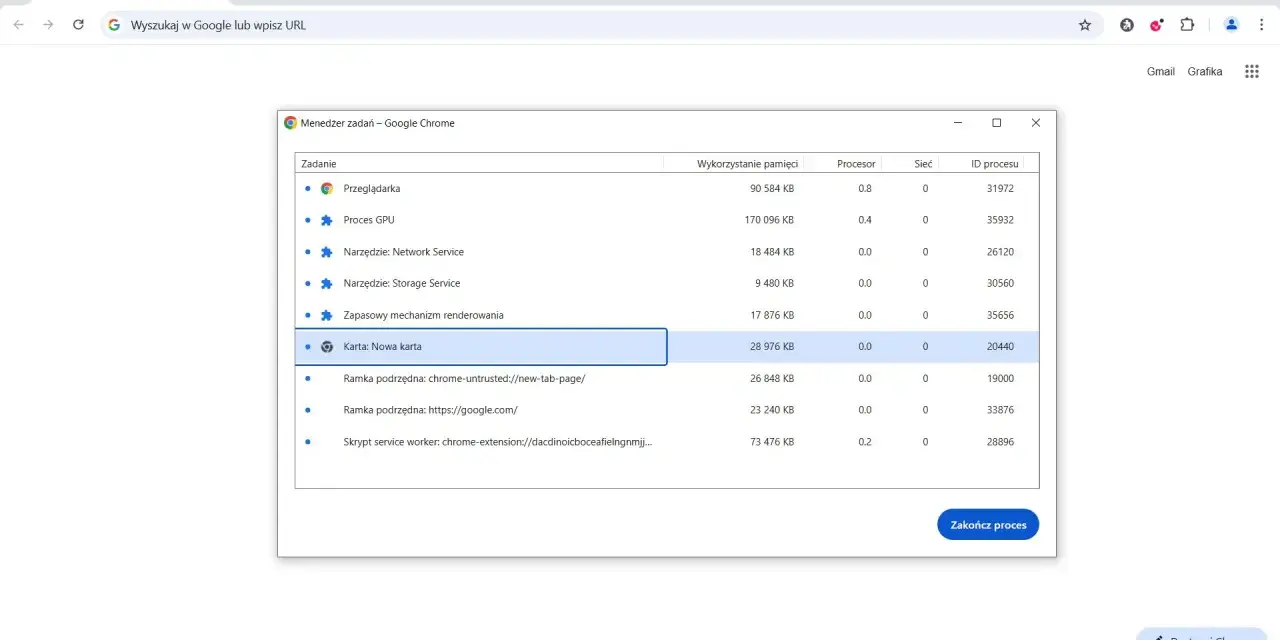Screen dimensions: 1280x640
Task: Close the Menedżer zadań window
Action: (x=1036, y=123)
